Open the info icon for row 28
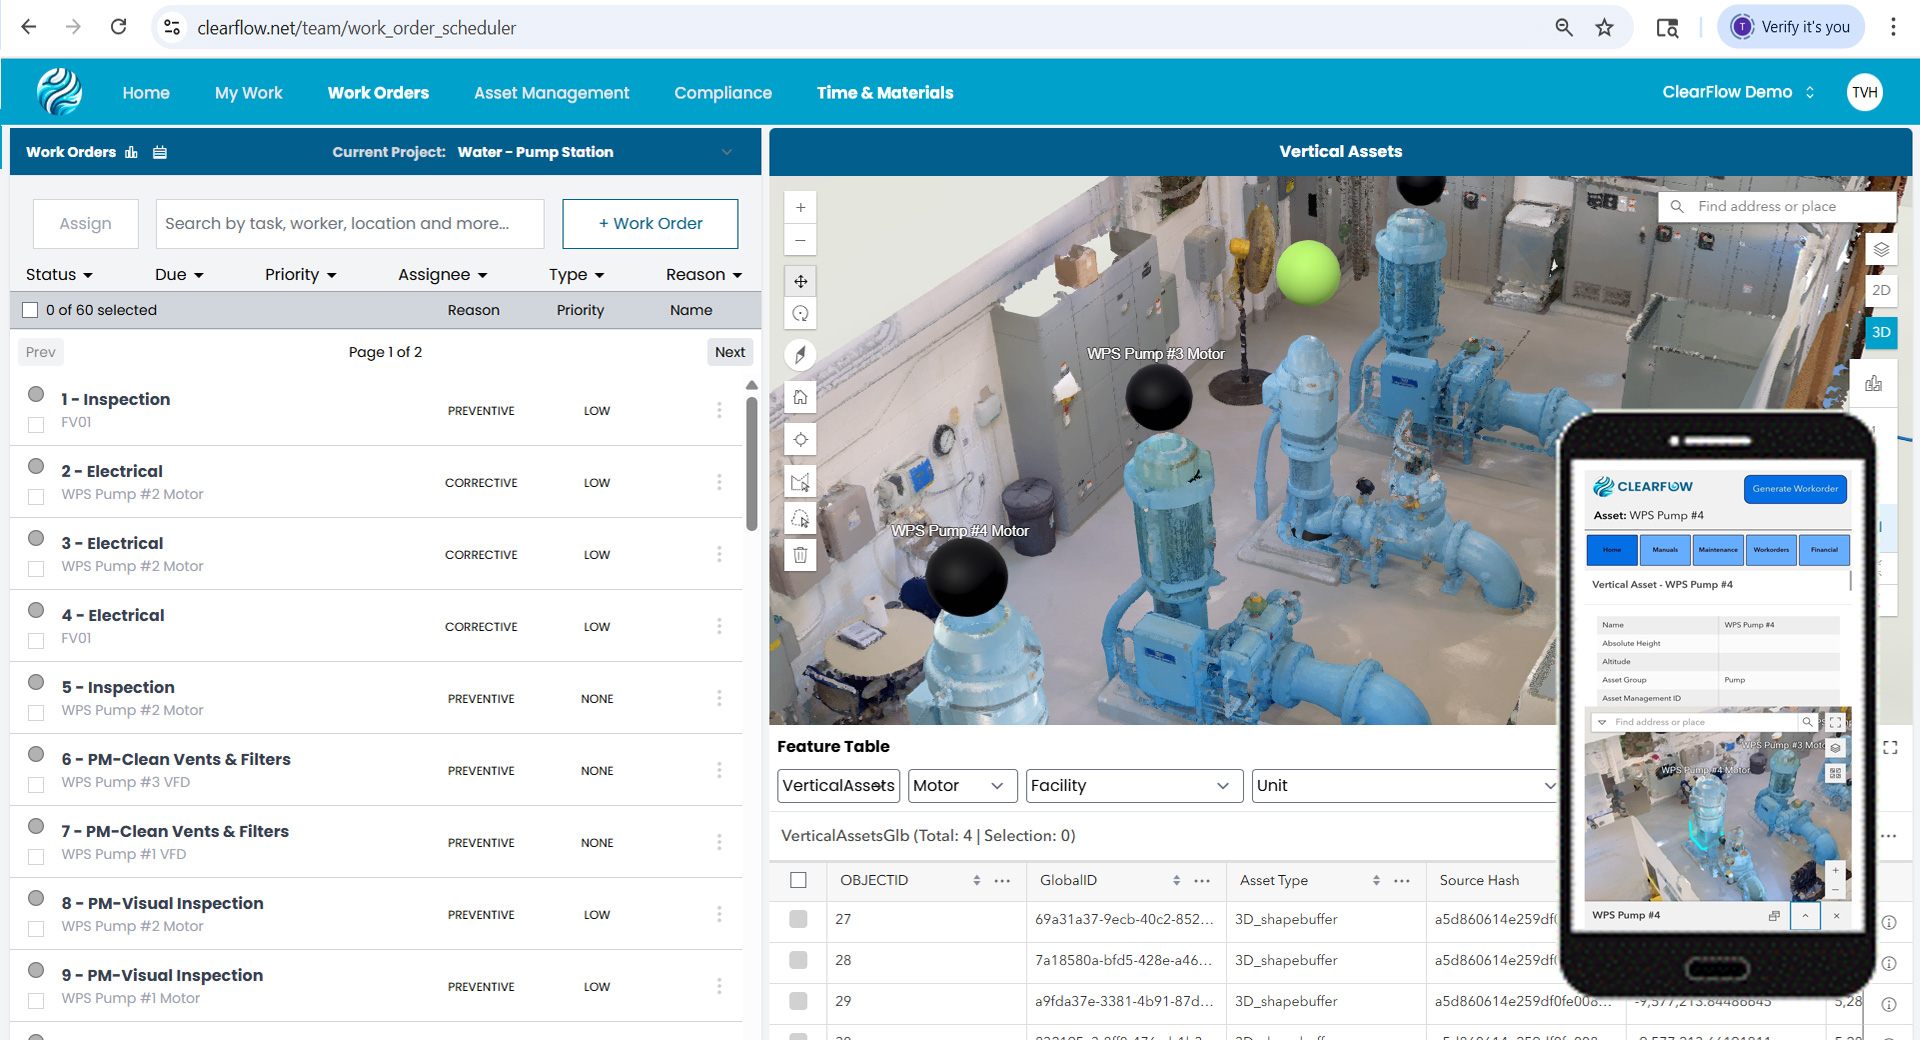Image resolution: width=1920 pixels, height=1040 pixels. click(x=1889, y=963)
